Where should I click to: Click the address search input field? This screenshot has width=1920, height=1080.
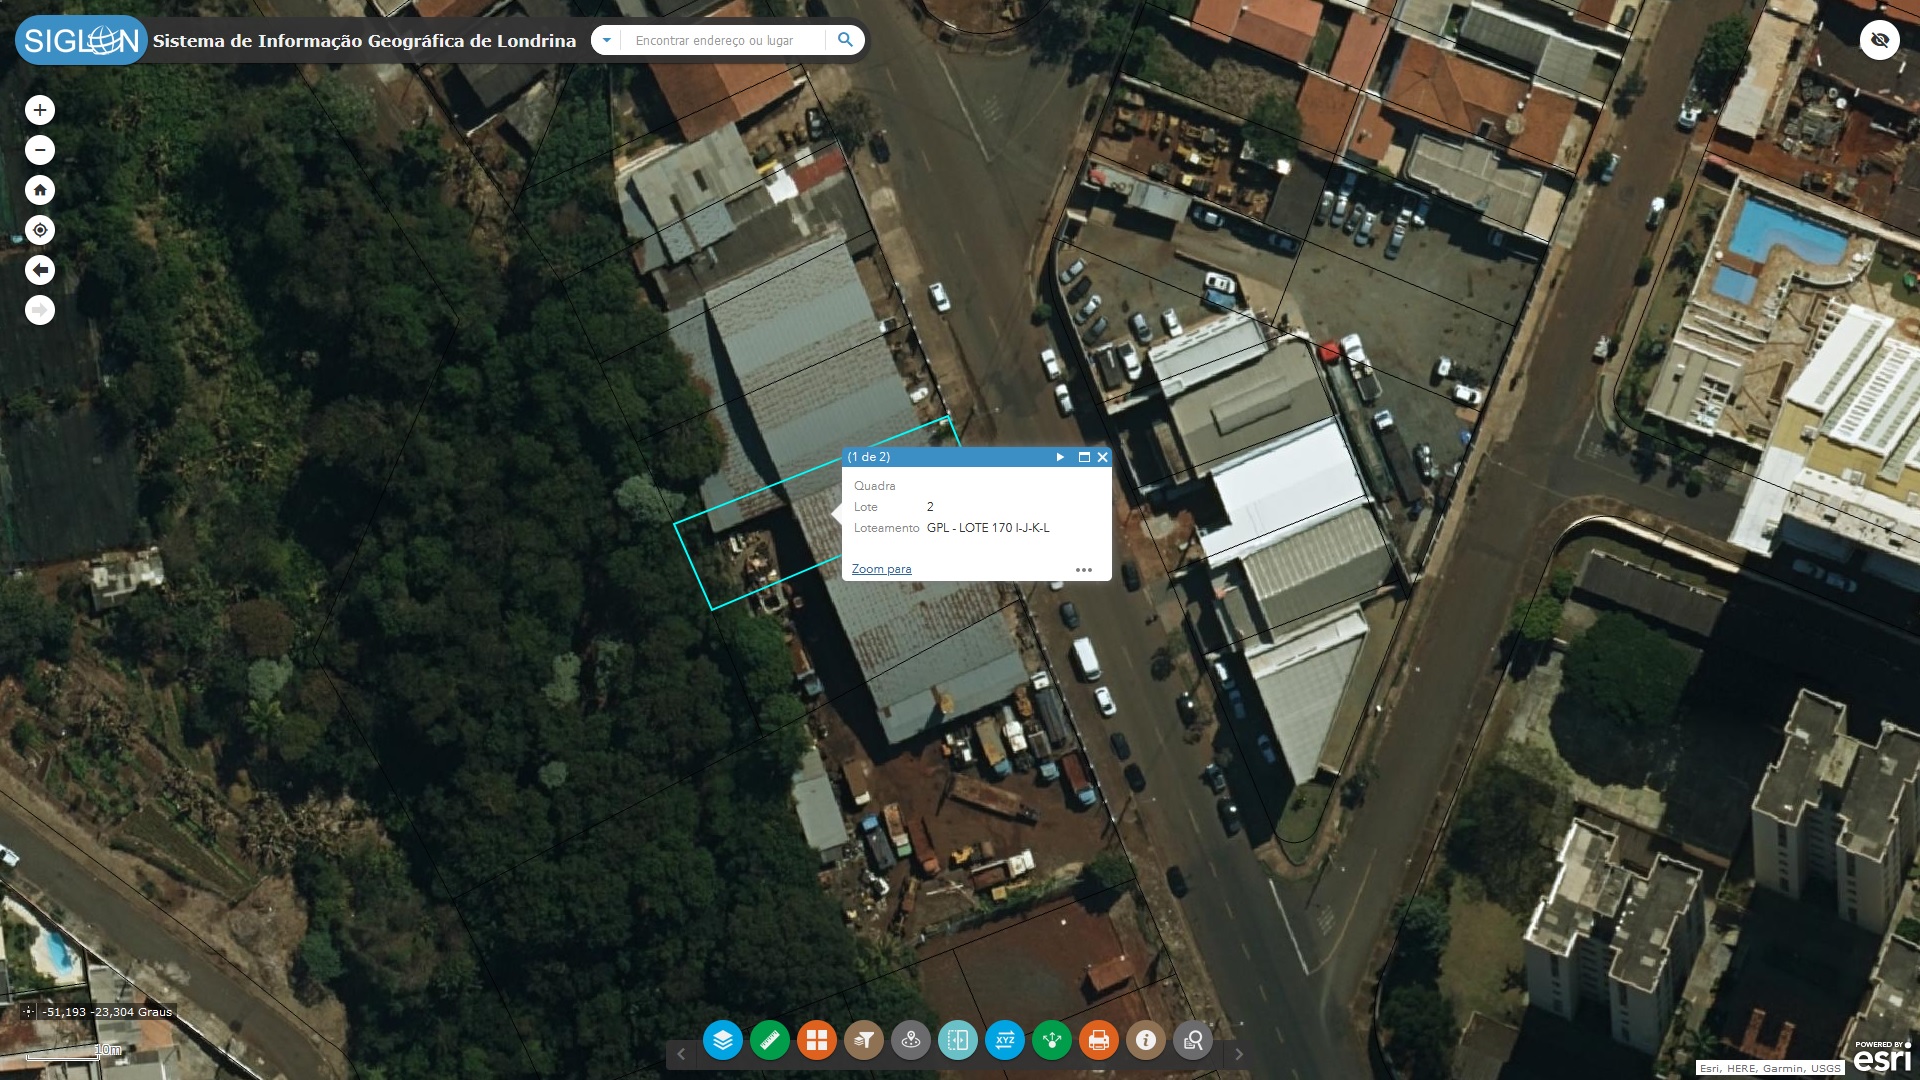click(x=723, y=40)
